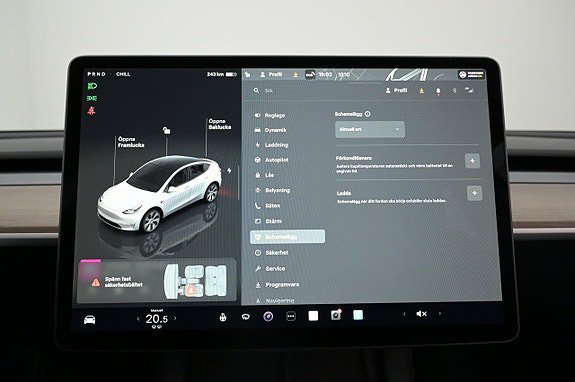Expand the Aktuell ort location dropdown
575x382 pixels.
pos(370,129)
